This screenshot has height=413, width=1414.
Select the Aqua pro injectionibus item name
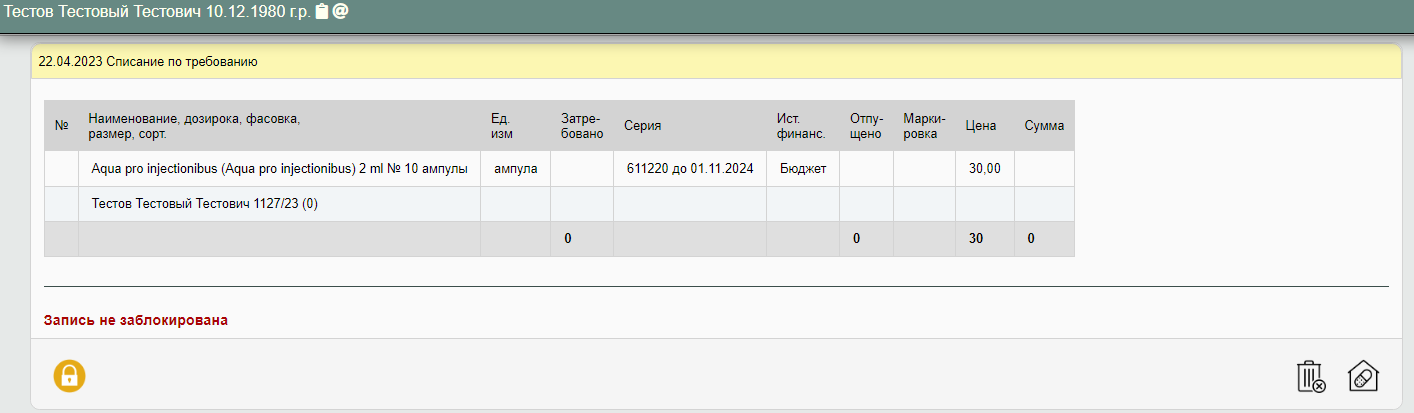279,168
